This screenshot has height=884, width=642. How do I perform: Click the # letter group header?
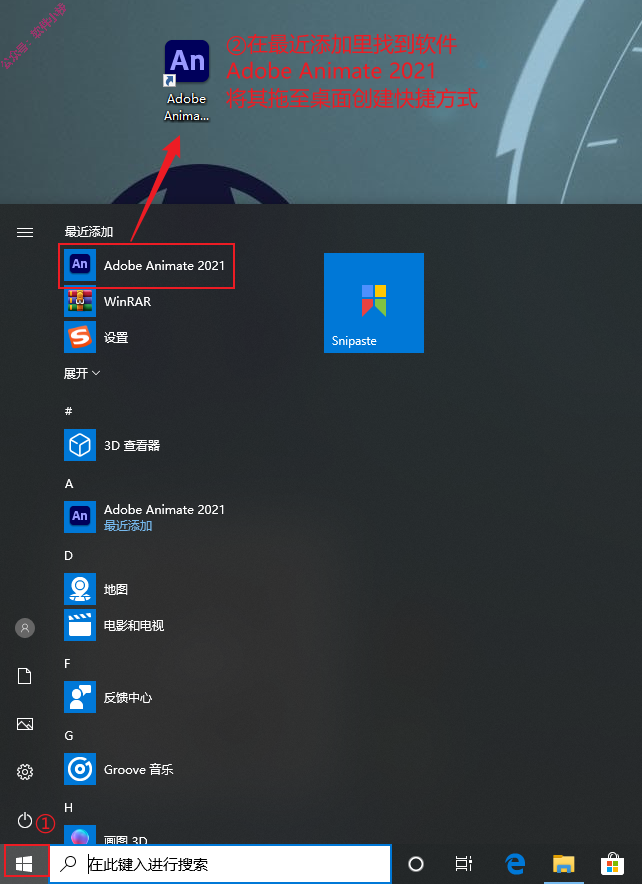click(68, 411)
